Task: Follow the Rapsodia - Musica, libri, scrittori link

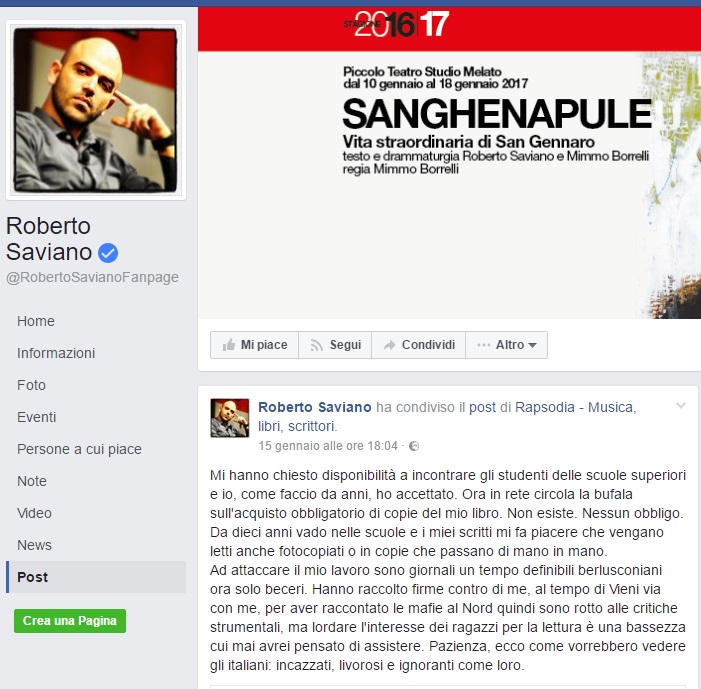Action: pos(447,416)
